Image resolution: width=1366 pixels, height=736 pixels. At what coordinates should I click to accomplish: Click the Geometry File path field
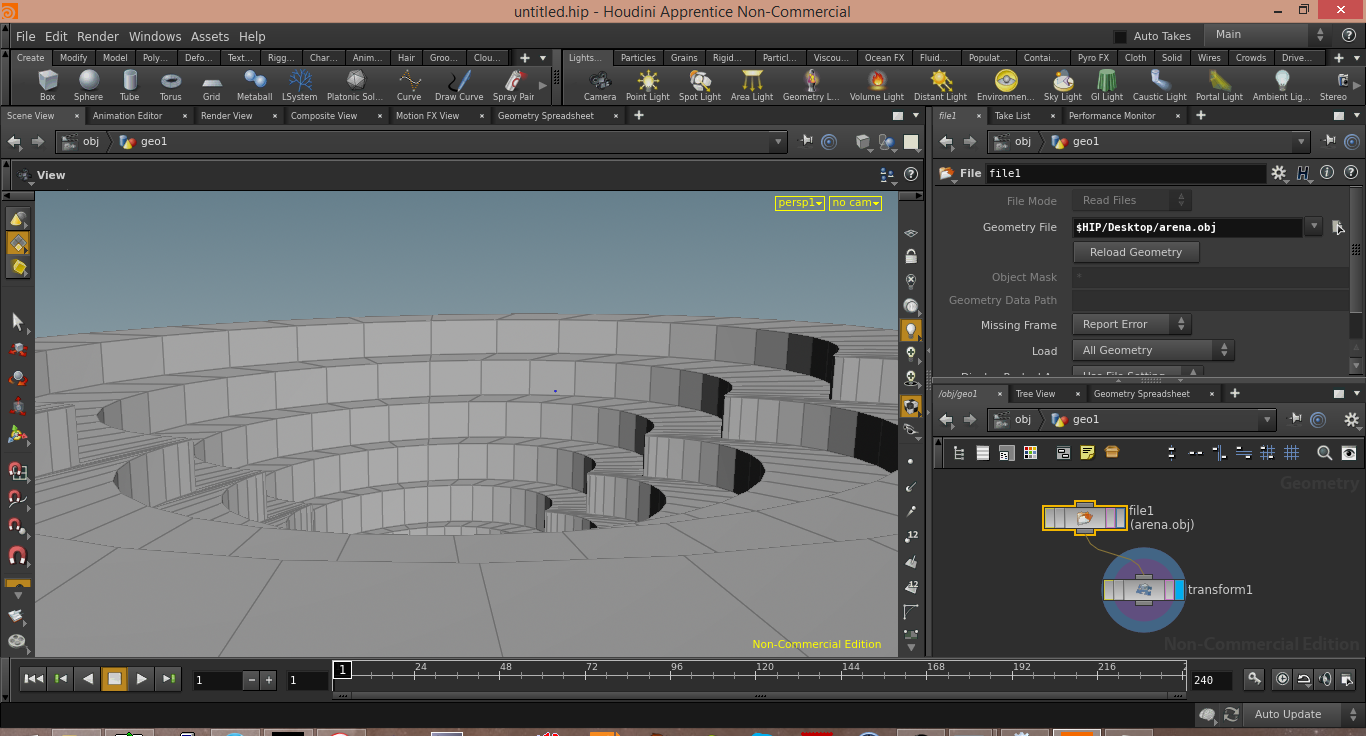click(1186, 227)
